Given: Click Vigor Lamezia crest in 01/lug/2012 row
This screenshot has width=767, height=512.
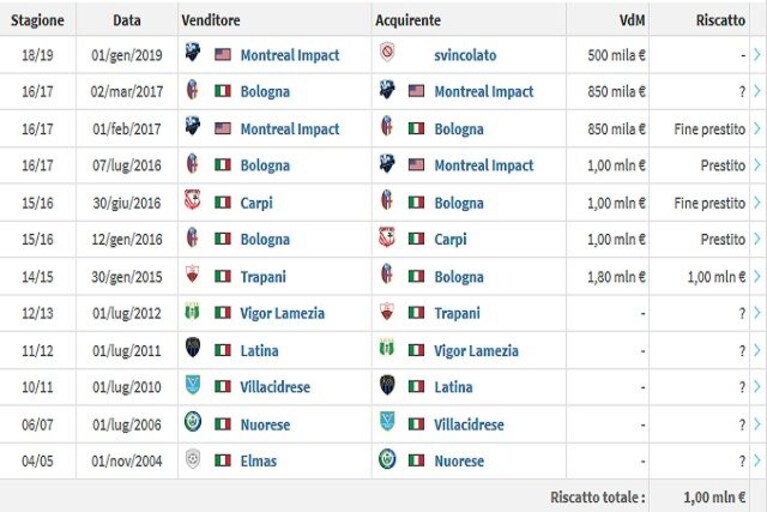Looking at the screenshot, I should pyautogui.click(x=192, y=311).
